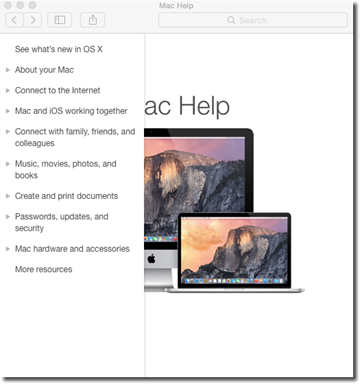Click into the Mac Help search field
This screenshot has width=360, height=384.
point(253,20)
